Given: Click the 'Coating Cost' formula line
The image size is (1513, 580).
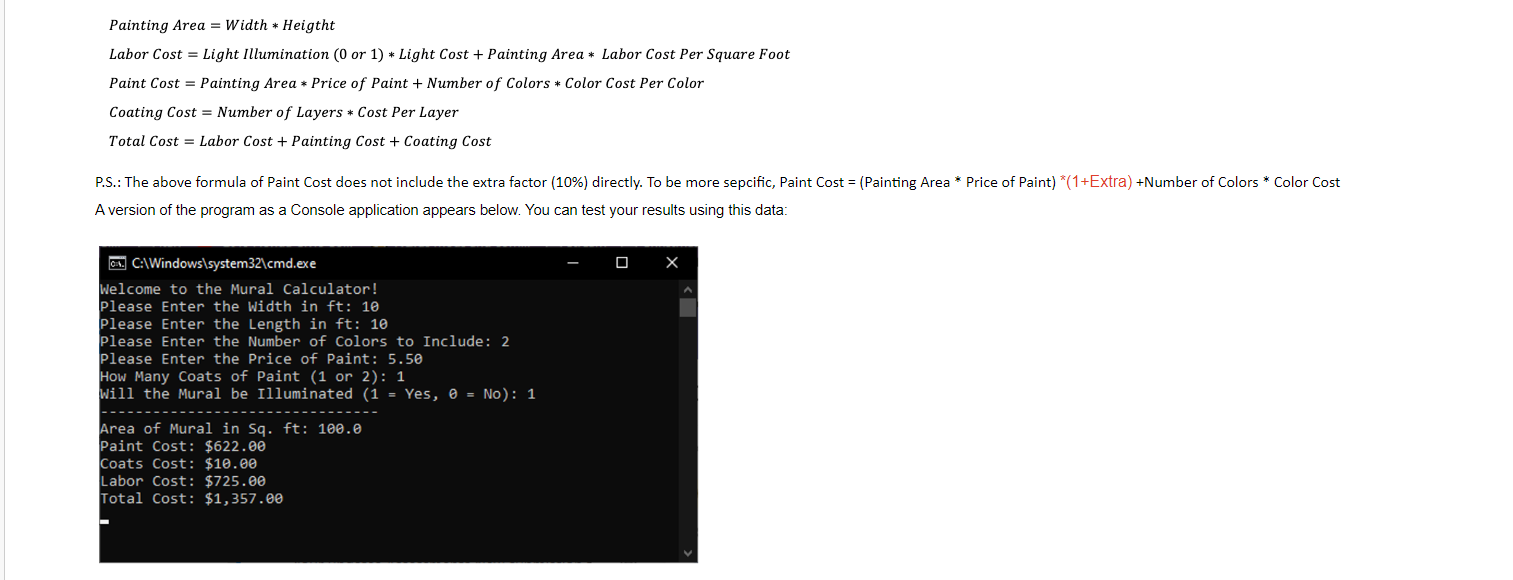Looking at the screenshot, I should (x=283, y=112).
